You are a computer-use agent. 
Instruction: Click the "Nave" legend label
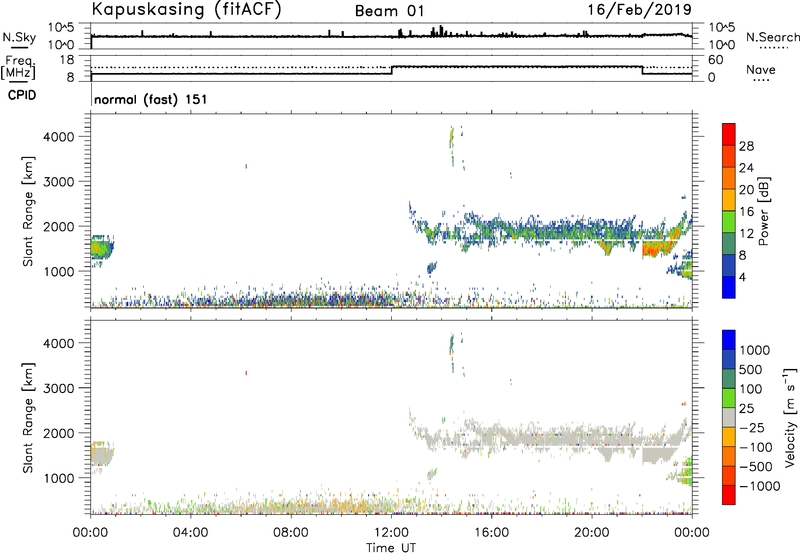(761, 70)
